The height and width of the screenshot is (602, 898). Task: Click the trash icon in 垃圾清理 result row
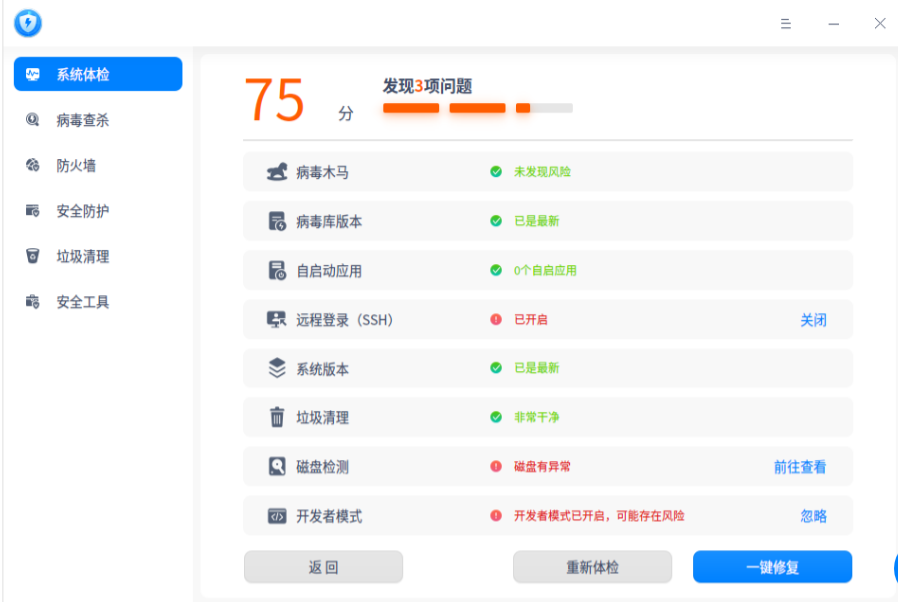coord(277,417)
